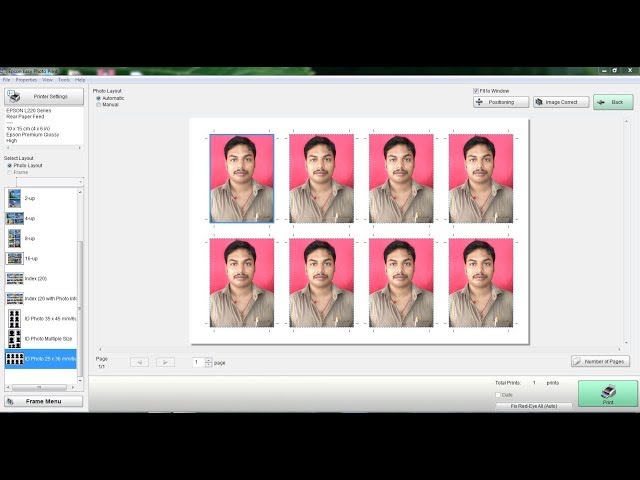Select ID Photo 25 x 36 mm layout icon
Image resolution: width=640 pixels, height=480 pixels.
(15, 359)
